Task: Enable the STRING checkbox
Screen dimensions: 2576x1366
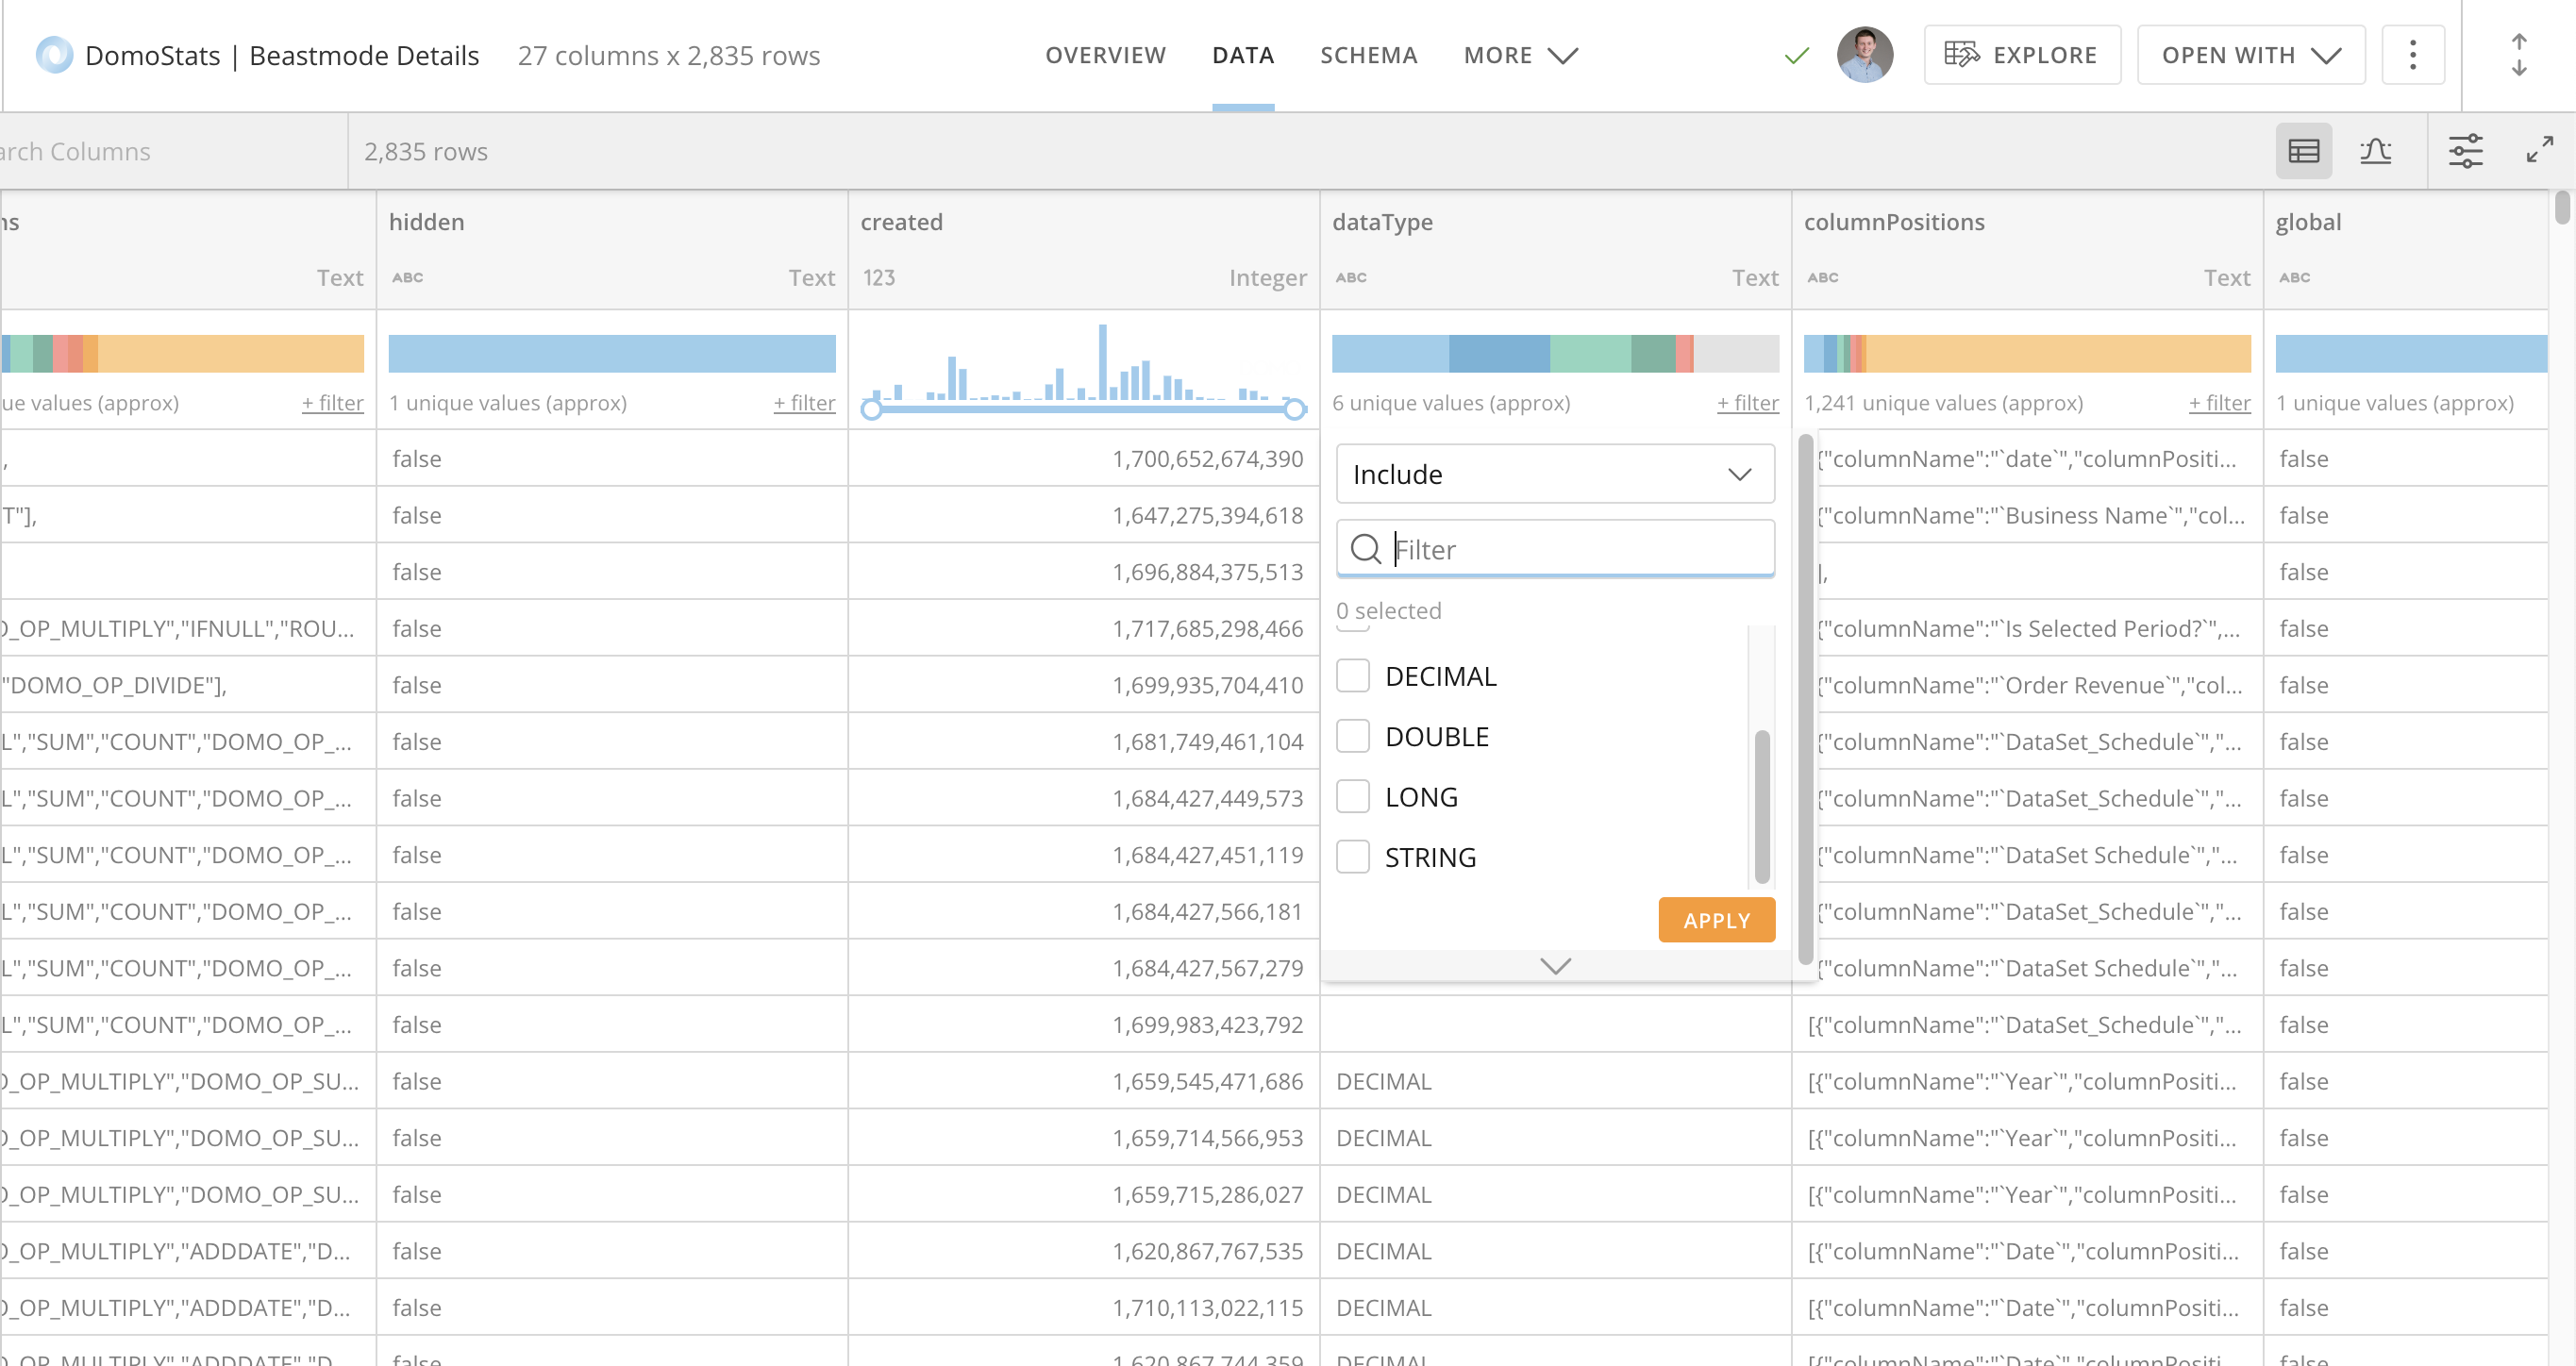Action: coord(1353,857)
